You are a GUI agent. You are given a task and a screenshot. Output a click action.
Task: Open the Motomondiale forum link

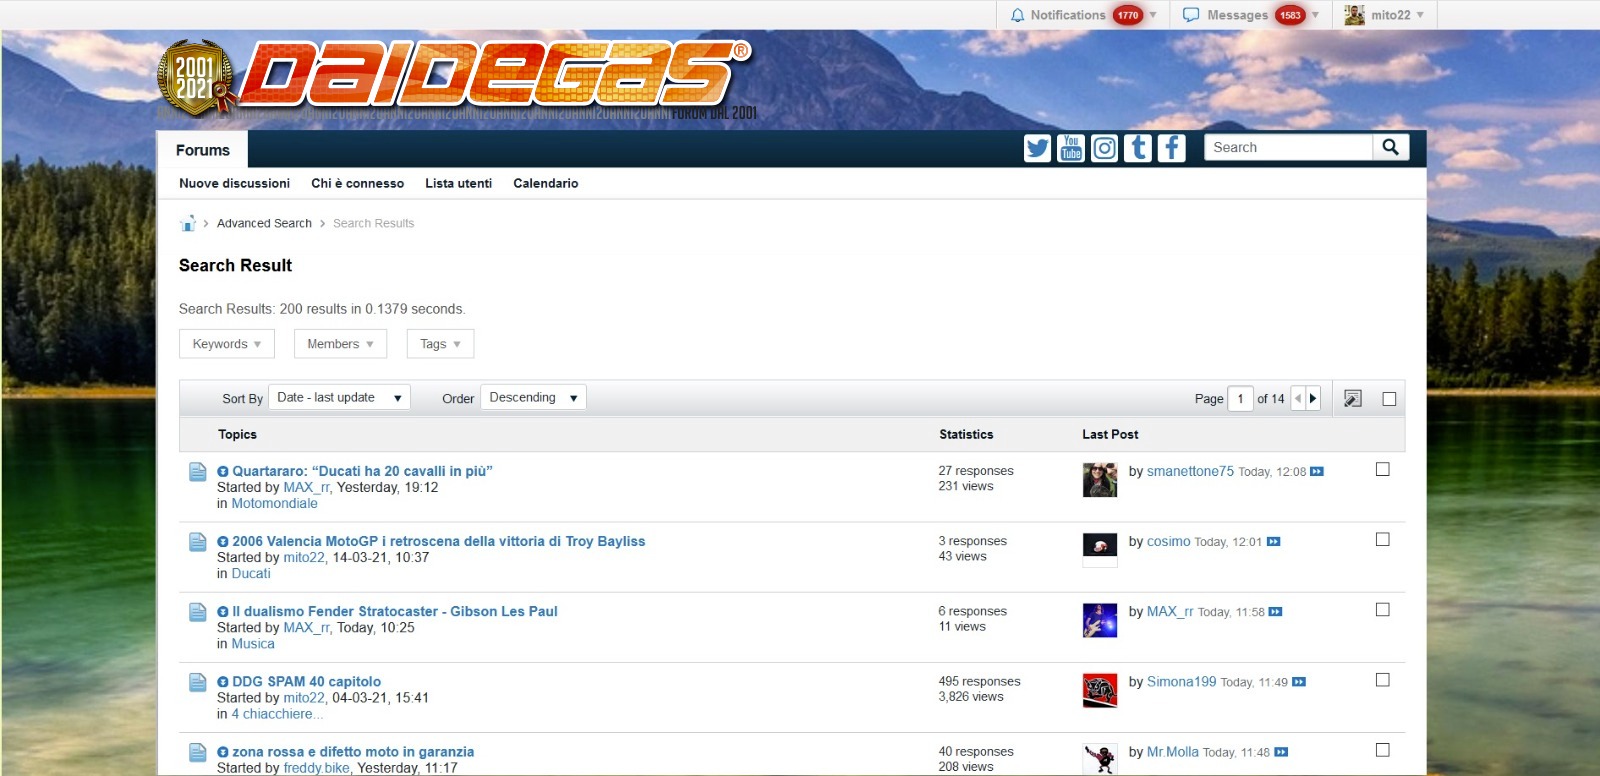point(274,503)
